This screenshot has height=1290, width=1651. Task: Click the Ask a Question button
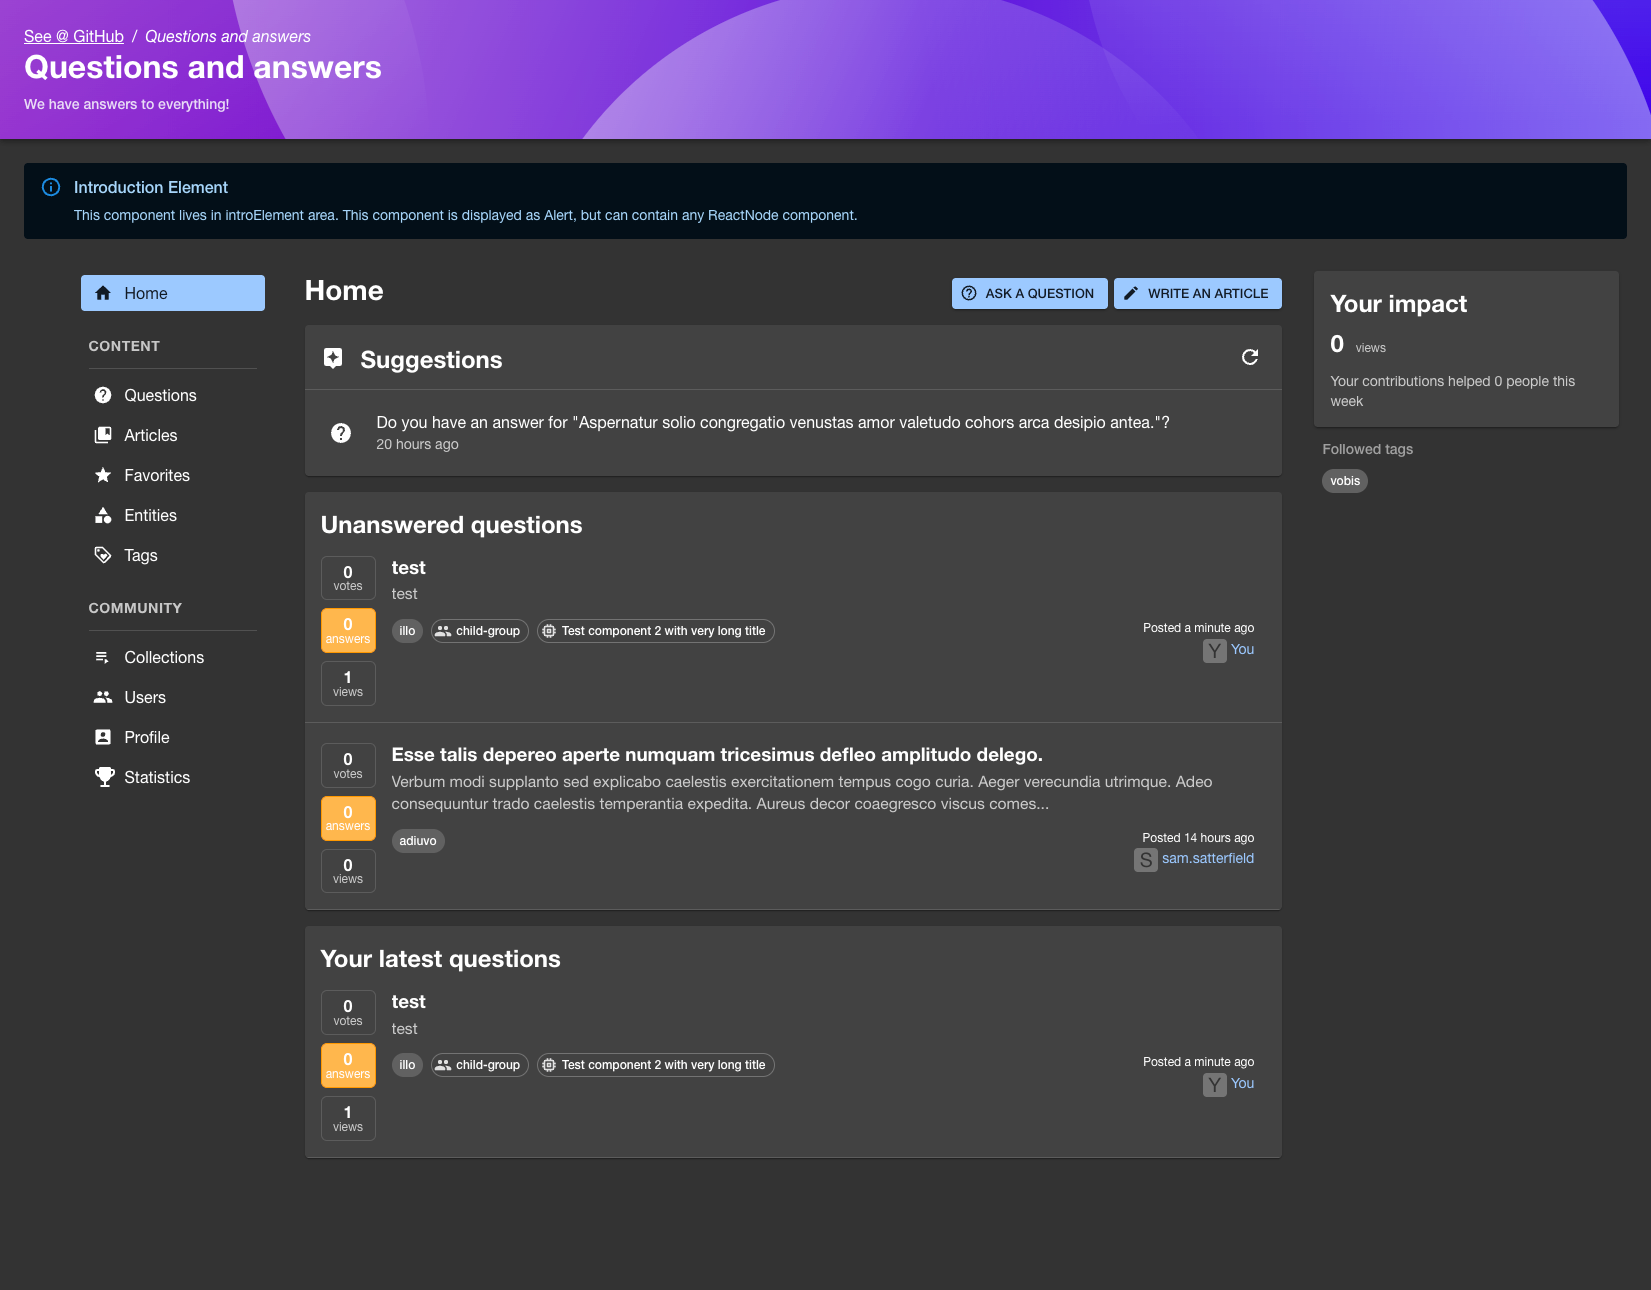point(1029,293)
